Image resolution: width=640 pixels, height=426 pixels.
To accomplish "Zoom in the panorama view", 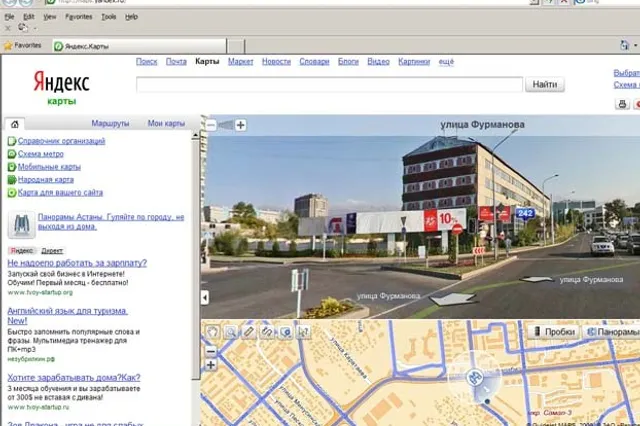I will click(x=241, y=125).
